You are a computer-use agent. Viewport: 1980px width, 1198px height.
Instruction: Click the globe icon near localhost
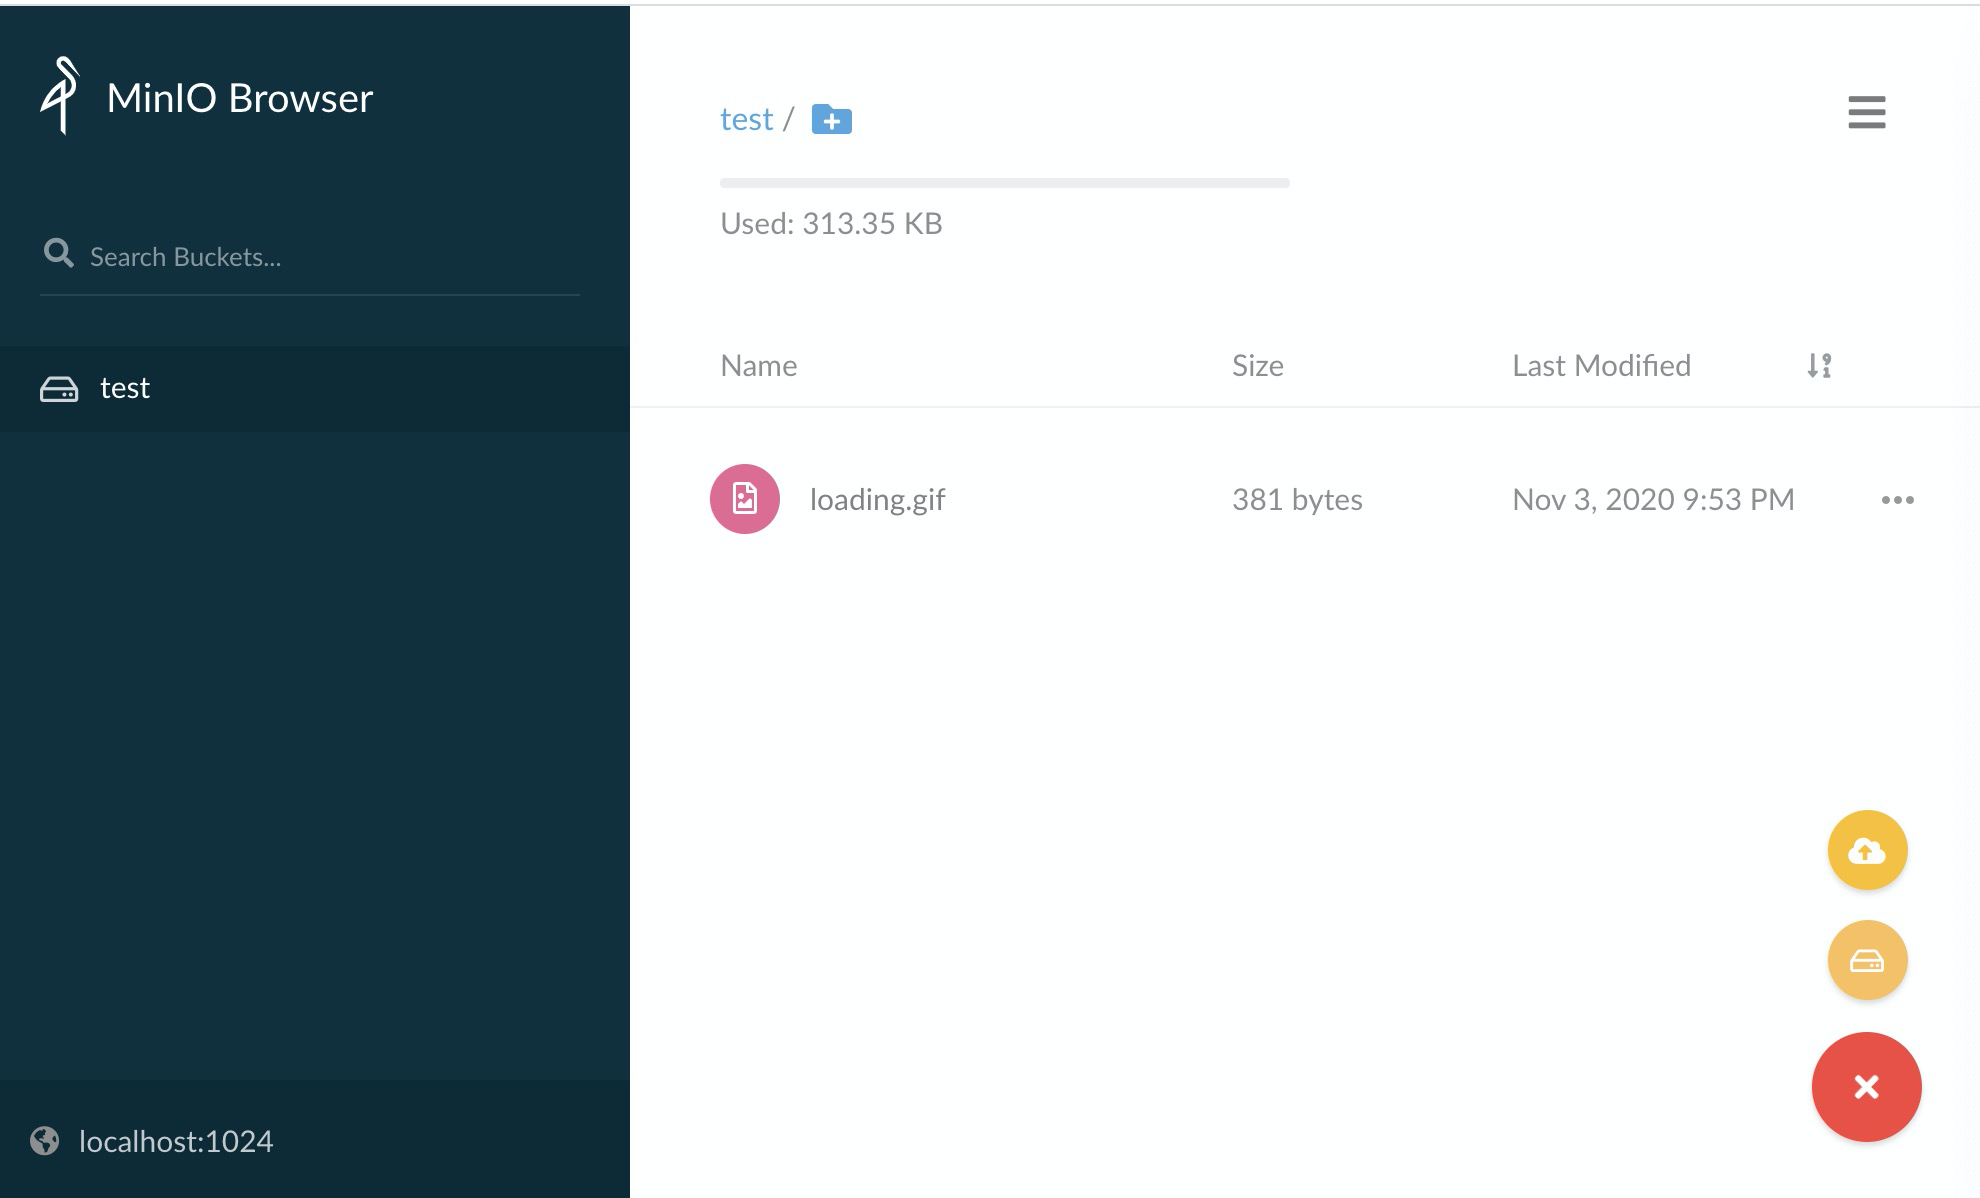(45, 1141)
